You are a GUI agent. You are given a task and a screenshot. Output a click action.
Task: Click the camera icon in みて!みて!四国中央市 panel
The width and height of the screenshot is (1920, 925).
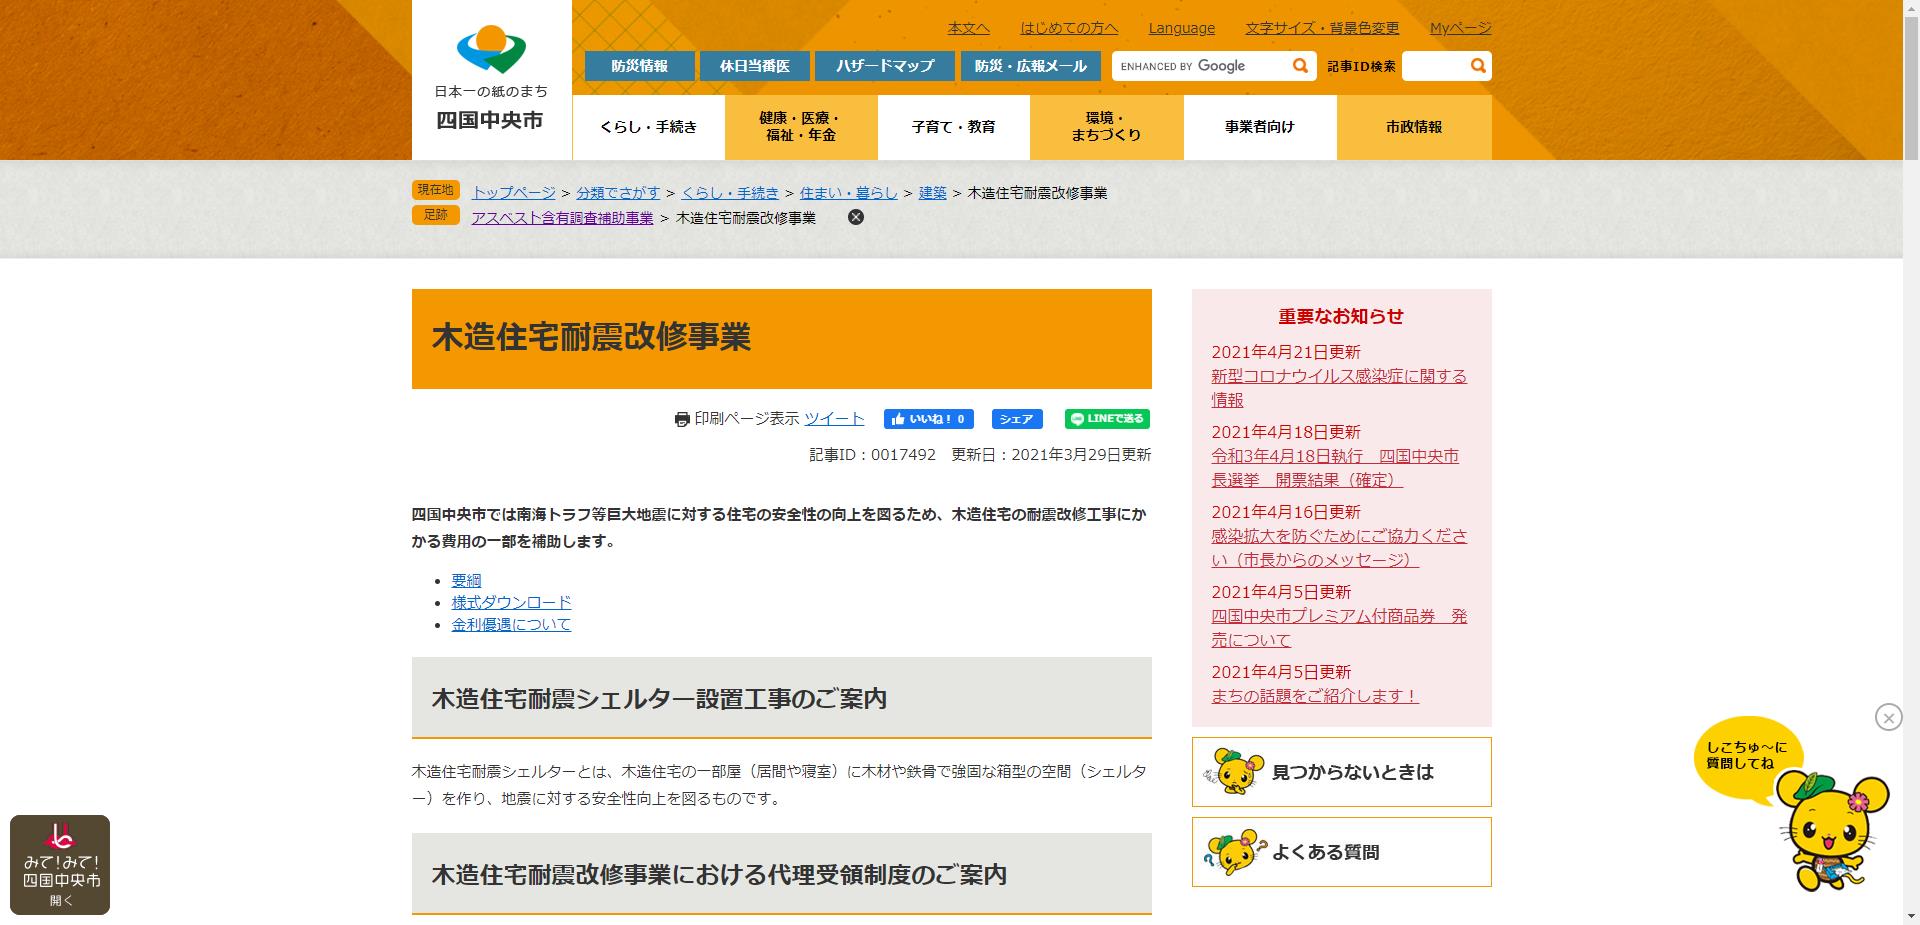click(63, 837)
